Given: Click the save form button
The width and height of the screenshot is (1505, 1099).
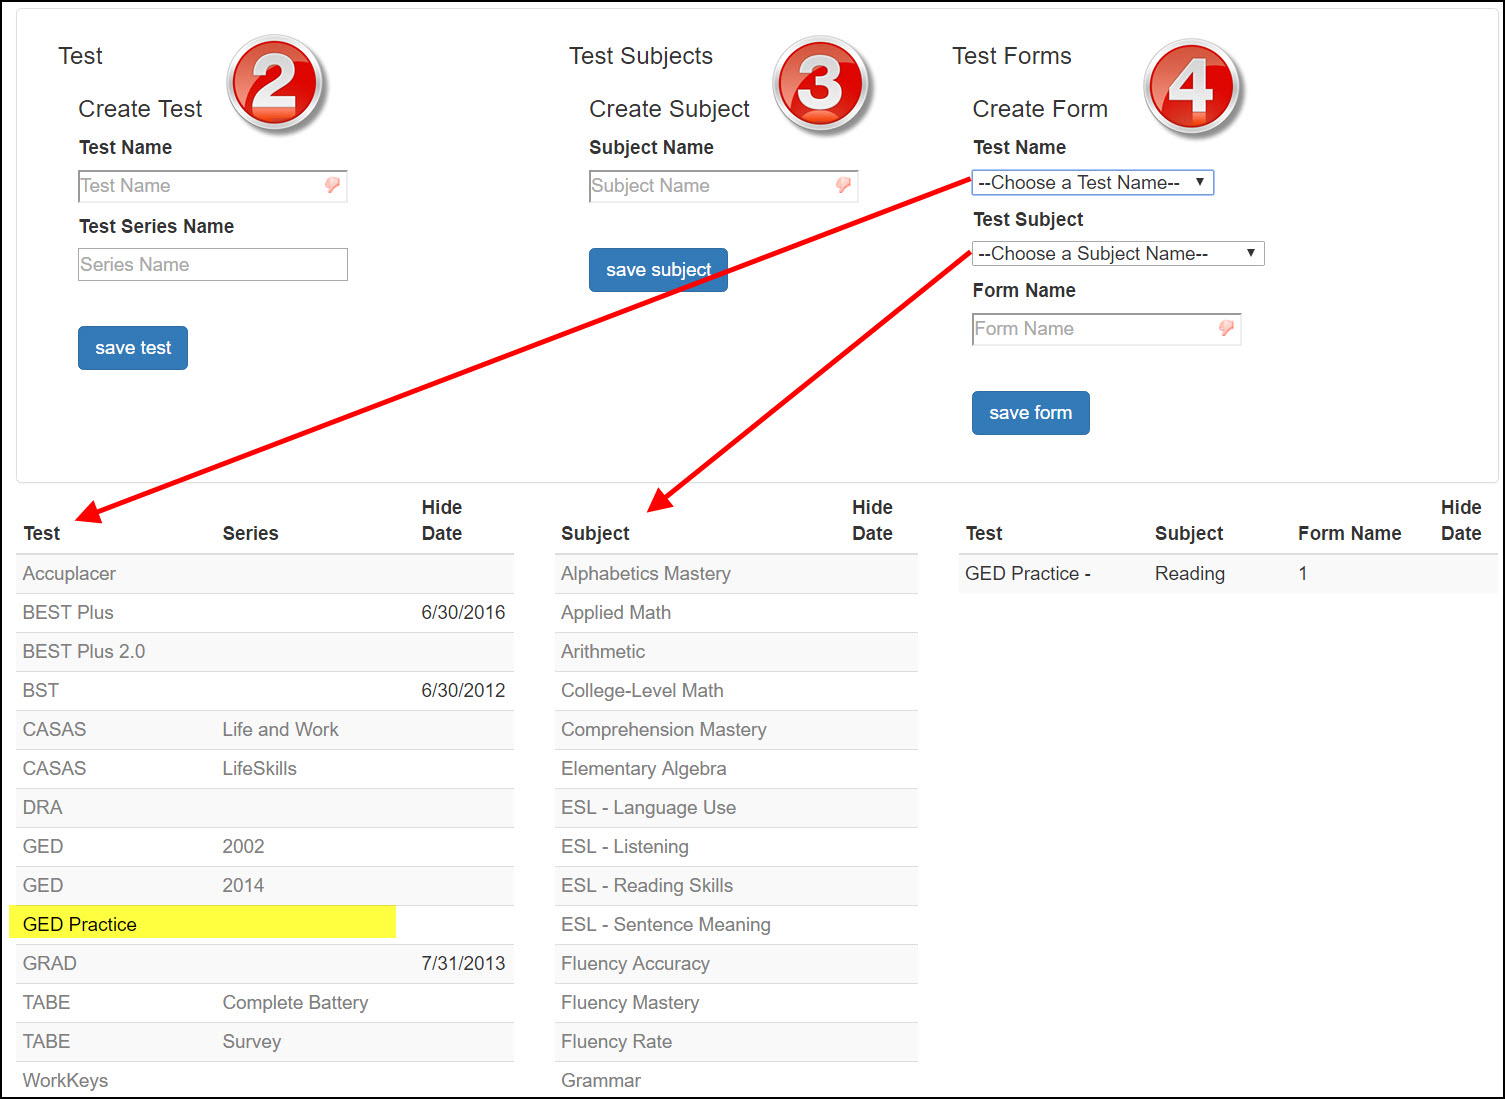Looking at the screenshot, I should coord(1030,413).
